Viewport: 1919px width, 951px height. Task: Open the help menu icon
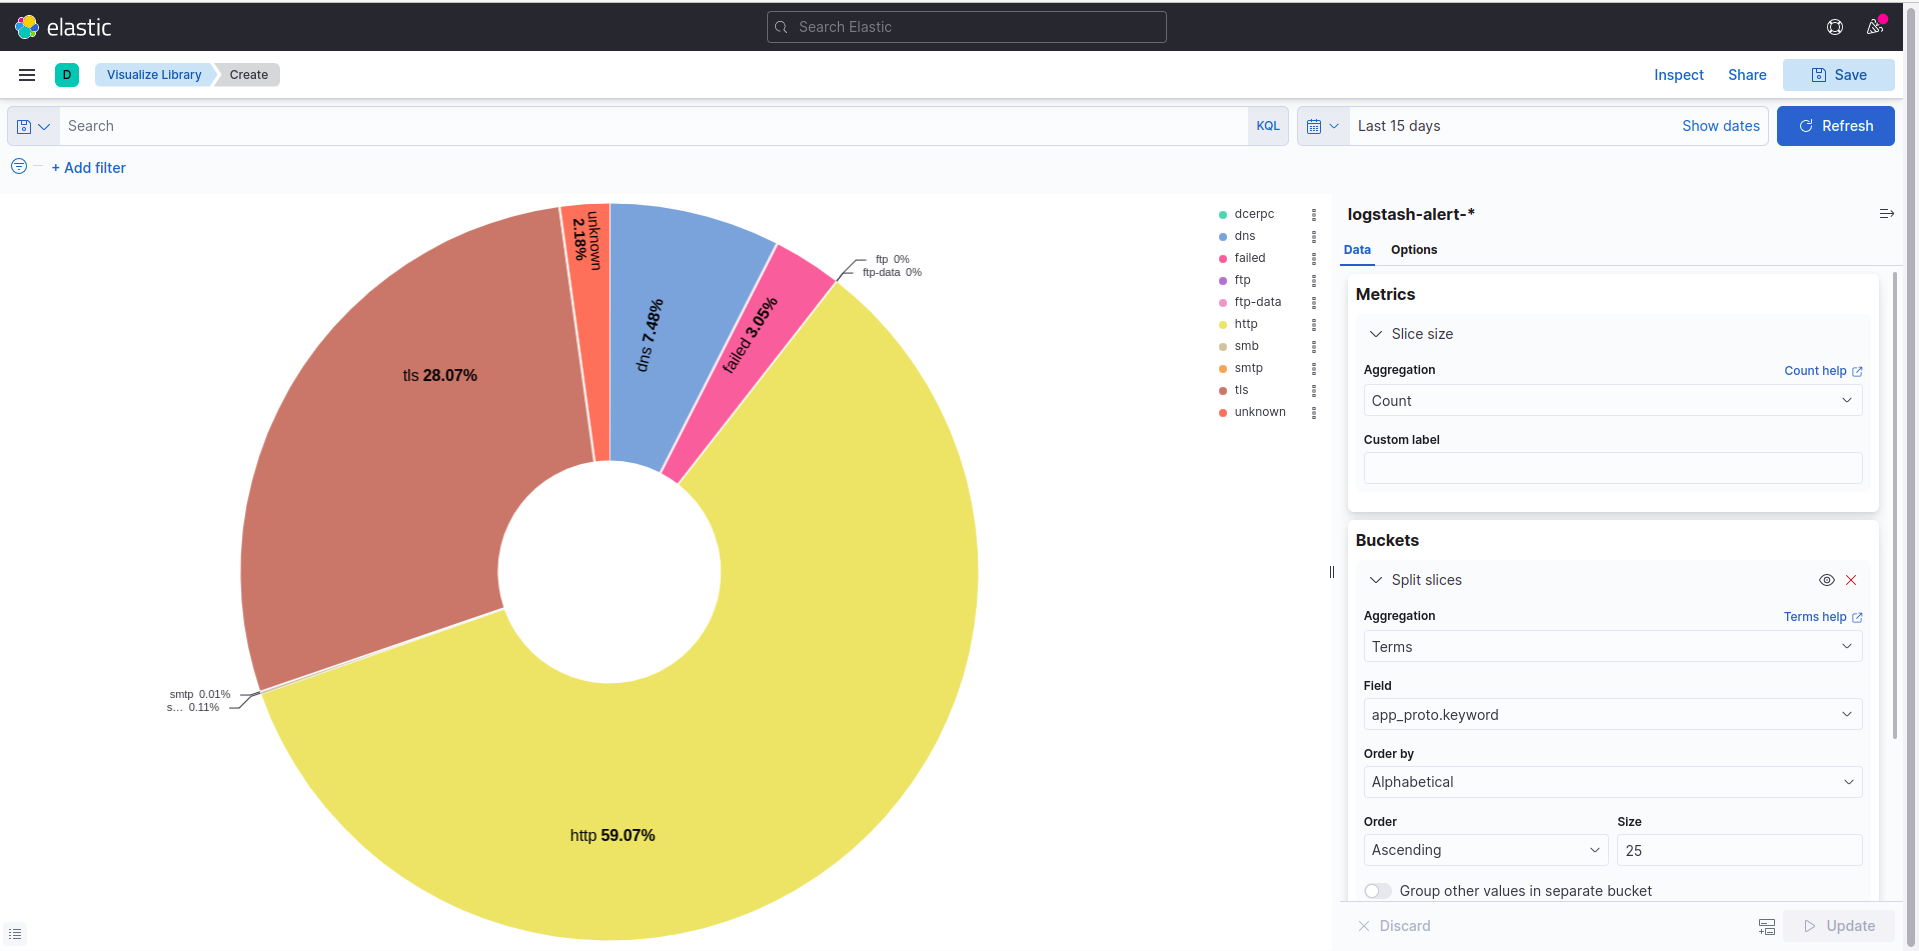tap(1835, 27)
